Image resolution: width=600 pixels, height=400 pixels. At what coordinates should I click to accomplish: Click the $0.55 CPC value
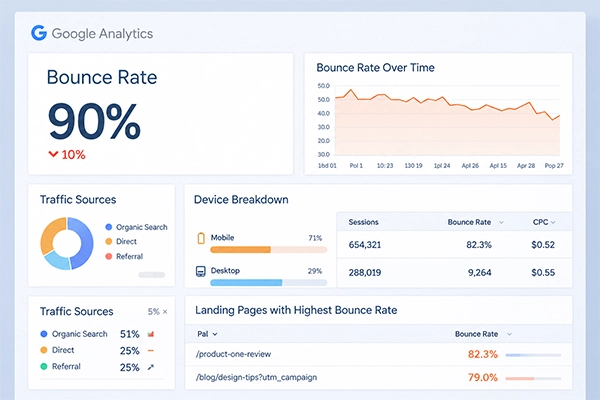point(543,273)
